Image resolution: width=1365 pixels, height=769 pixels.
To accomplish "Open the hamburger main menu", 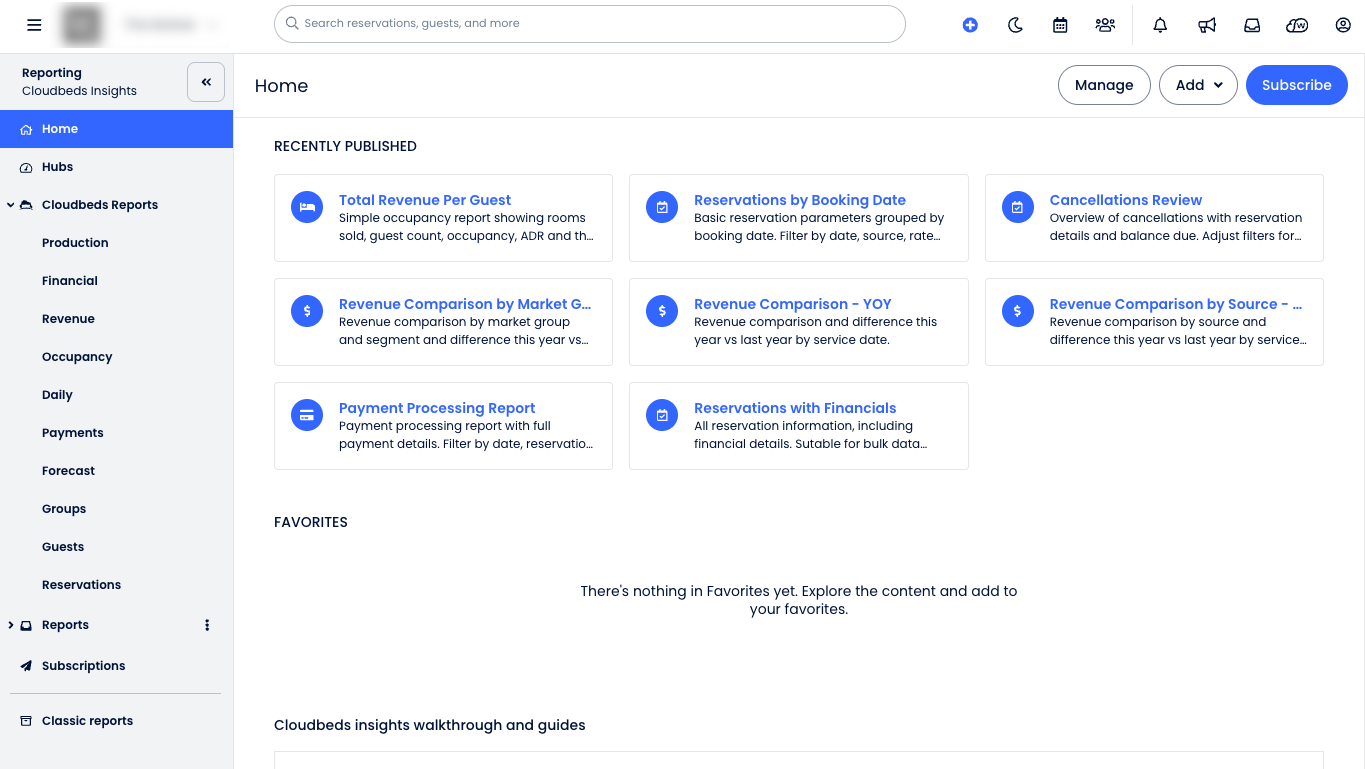I will click(x=34, y=25).
